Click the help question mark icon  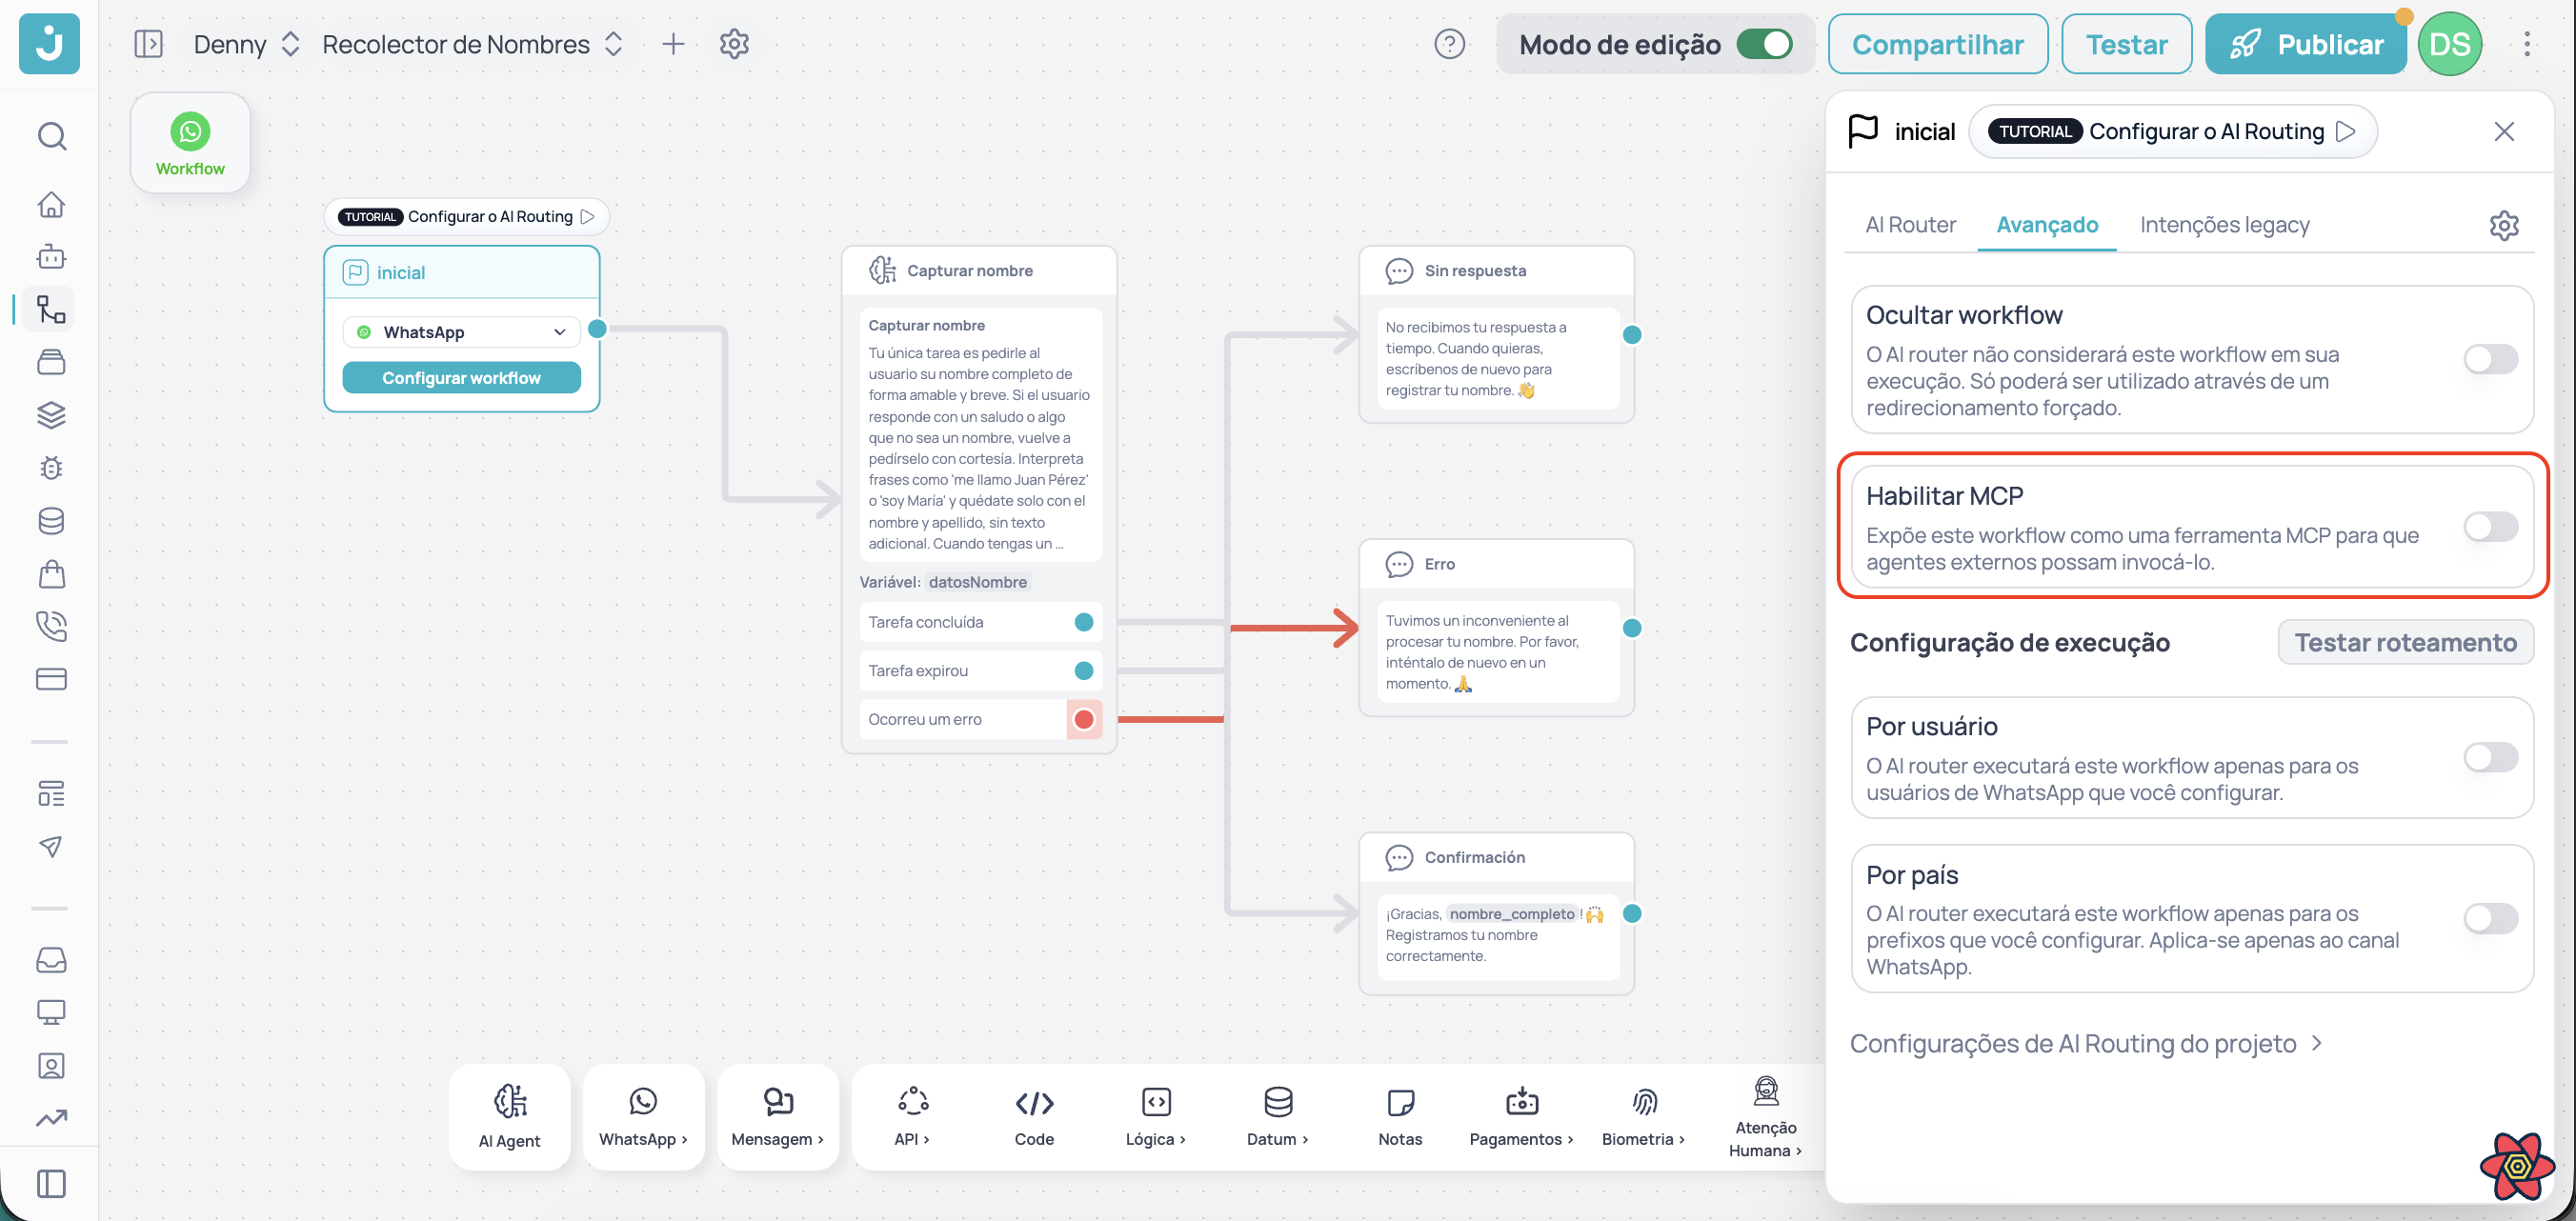(1449, 44)
